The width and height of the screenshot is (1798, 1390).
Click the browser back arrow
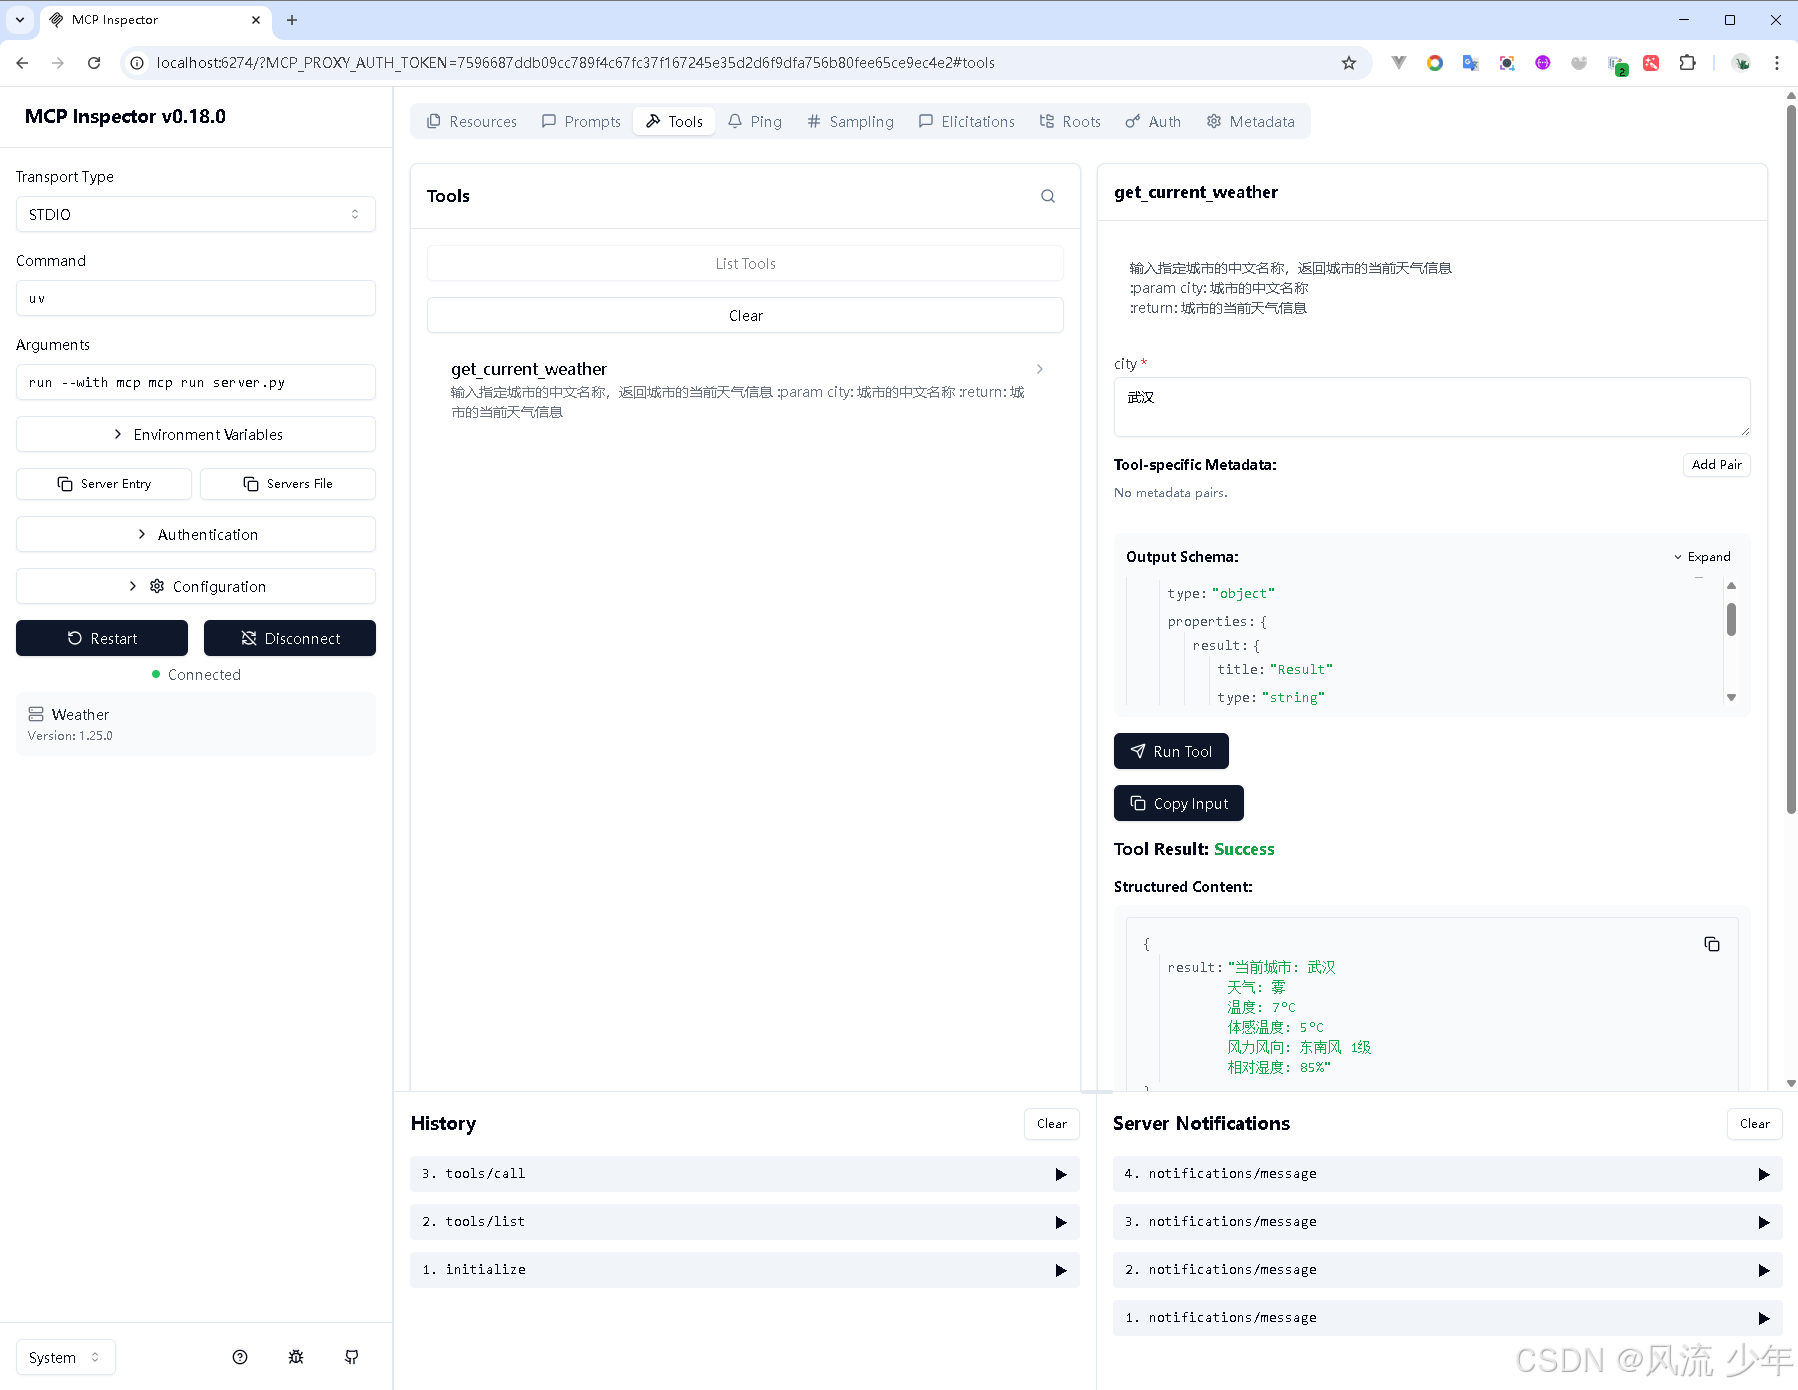coord(22,63)
